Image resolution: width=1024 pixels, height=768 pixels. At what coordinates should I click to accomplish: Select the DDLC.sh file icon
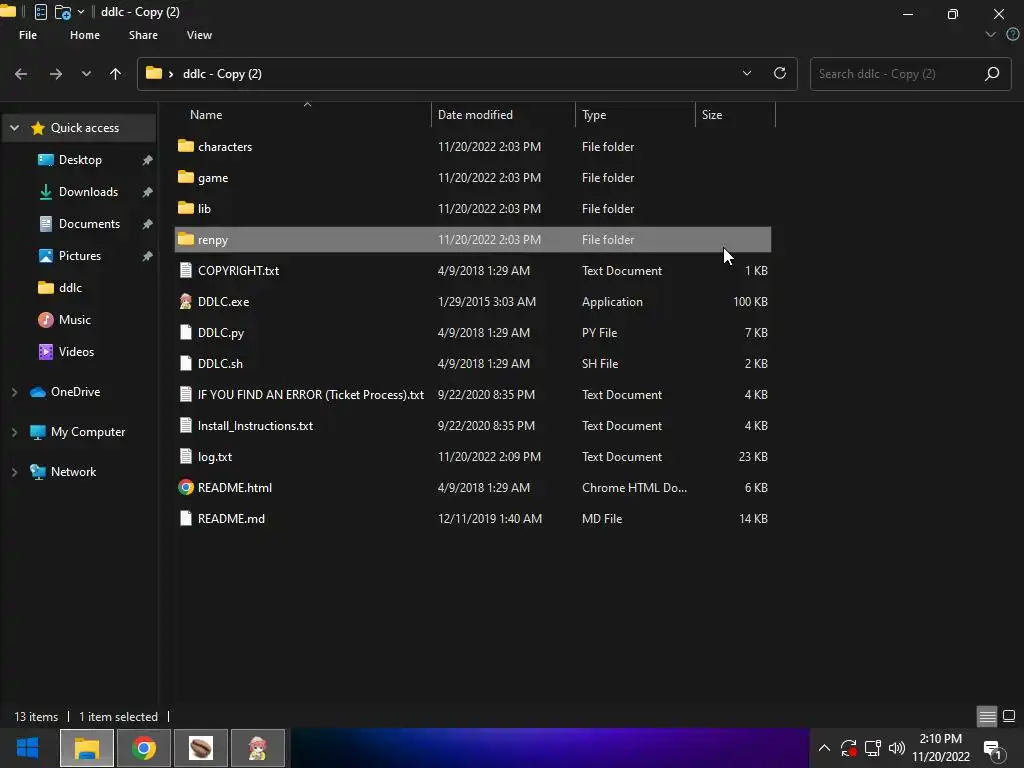pyautogui.click(x=185, y=363)
